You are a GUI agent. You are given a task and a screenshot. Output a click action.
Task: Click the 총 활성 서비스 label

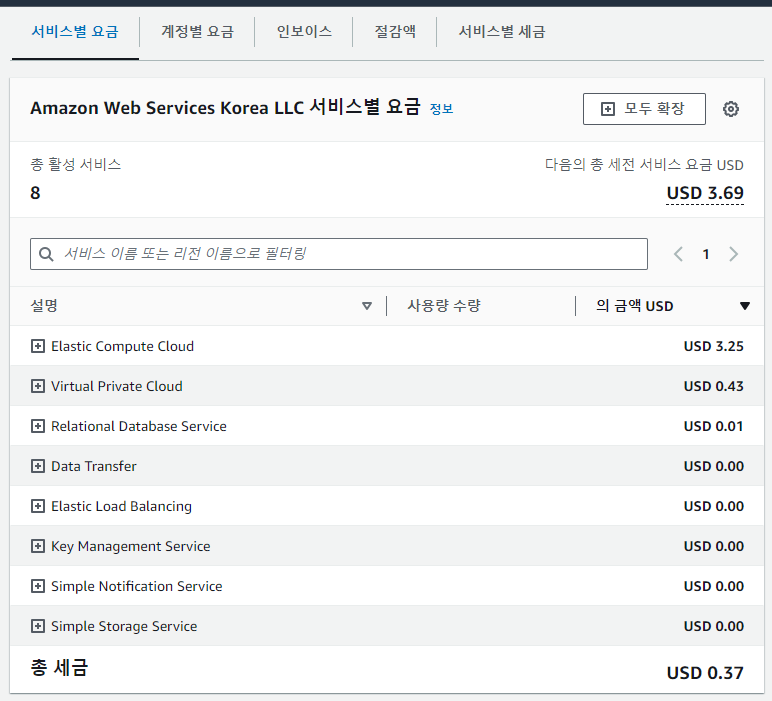point(76,164)
